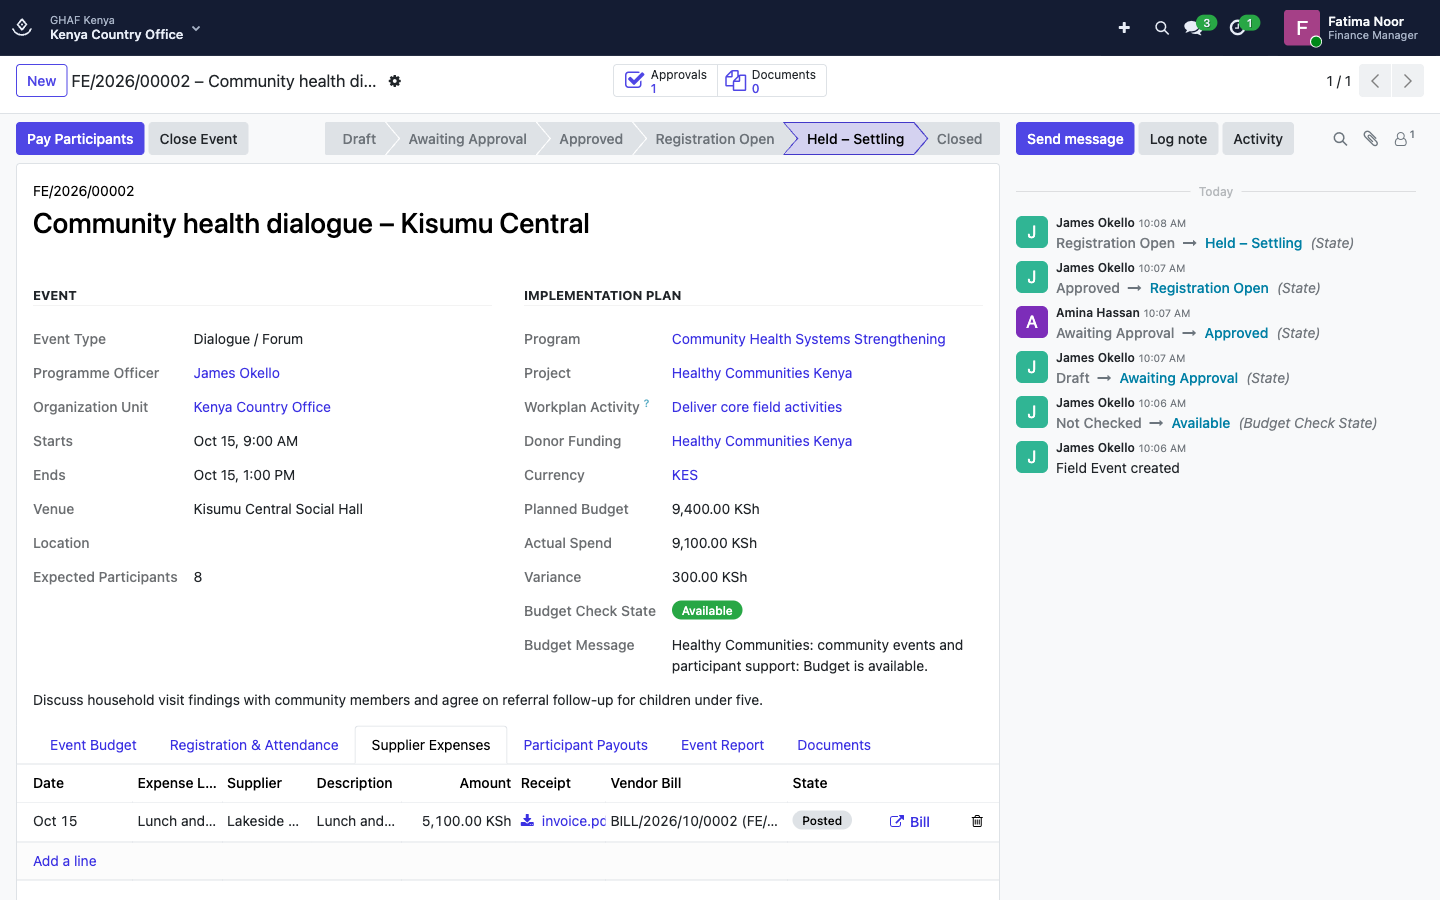This screenshot has height=900, width=1440.
Task: Search messages in the chatter
Action: [x=1340, y=139]
